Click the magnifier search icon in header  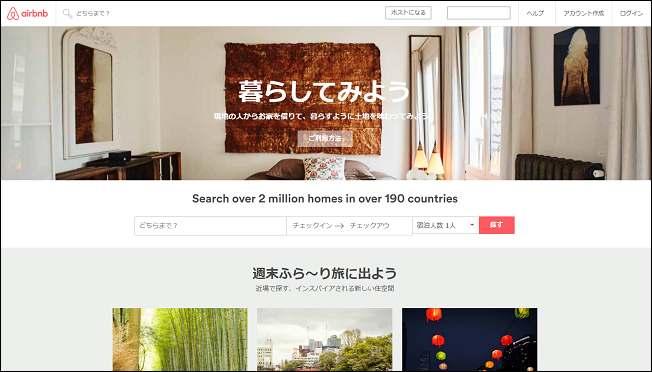click(67, 13)
